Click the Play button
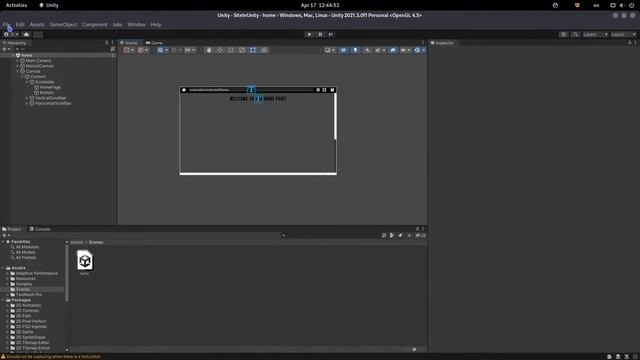 [x=309, y=34]
